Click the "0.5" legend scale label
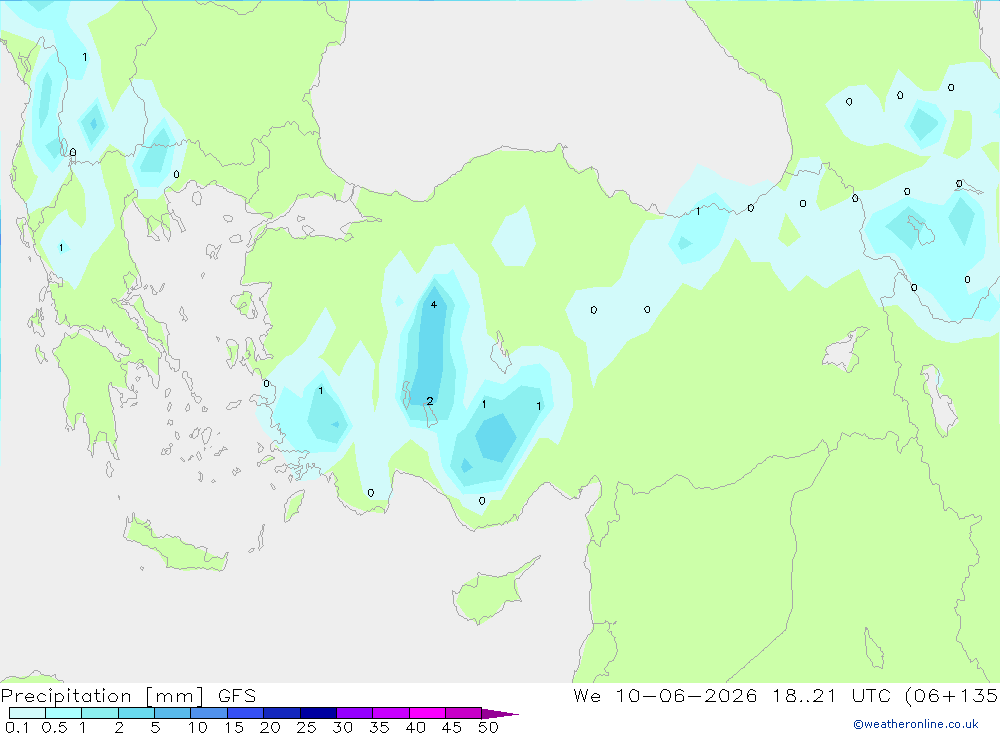Screen dimensions: 1000x733 coord(54,727)
